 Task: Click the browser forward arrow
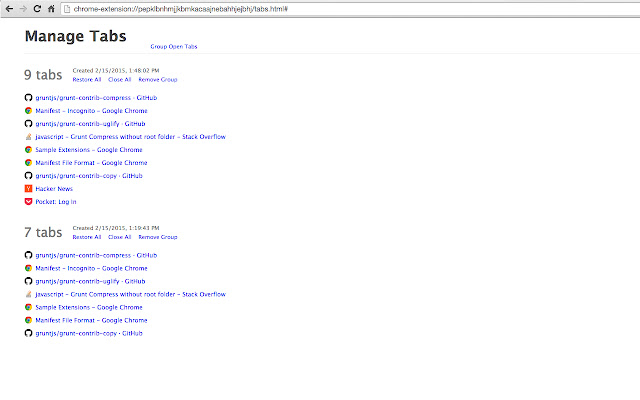23,9
